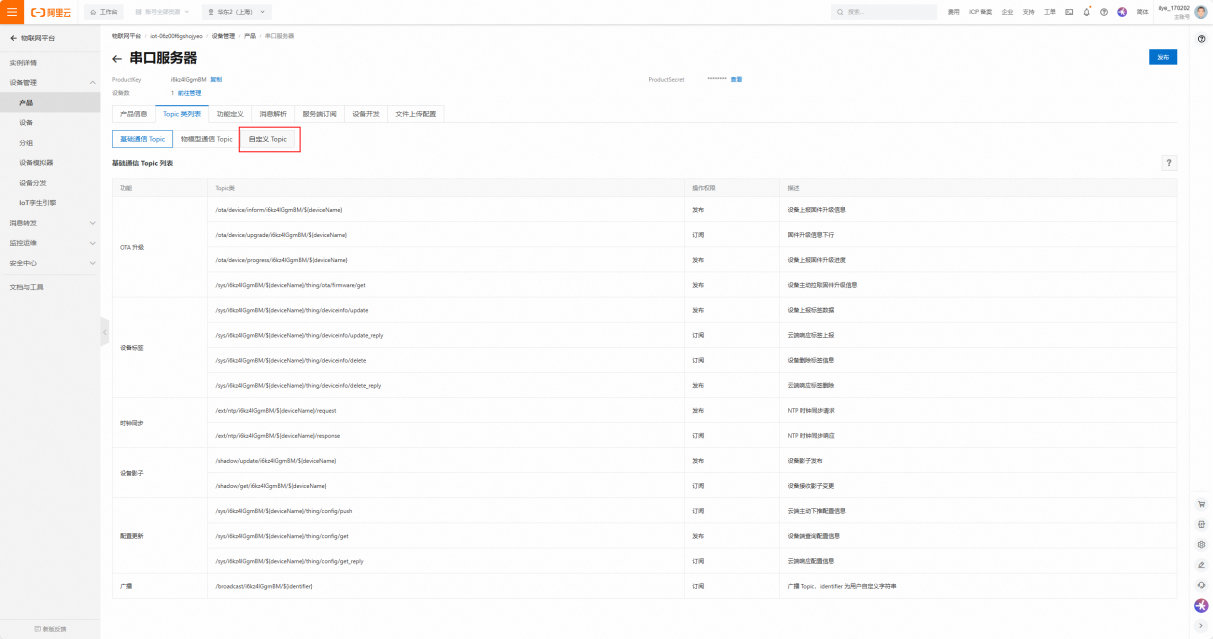Expand the 监控运维 sidebar section
The width and height of the screenshot is (1213, 639).
[93, 243]
